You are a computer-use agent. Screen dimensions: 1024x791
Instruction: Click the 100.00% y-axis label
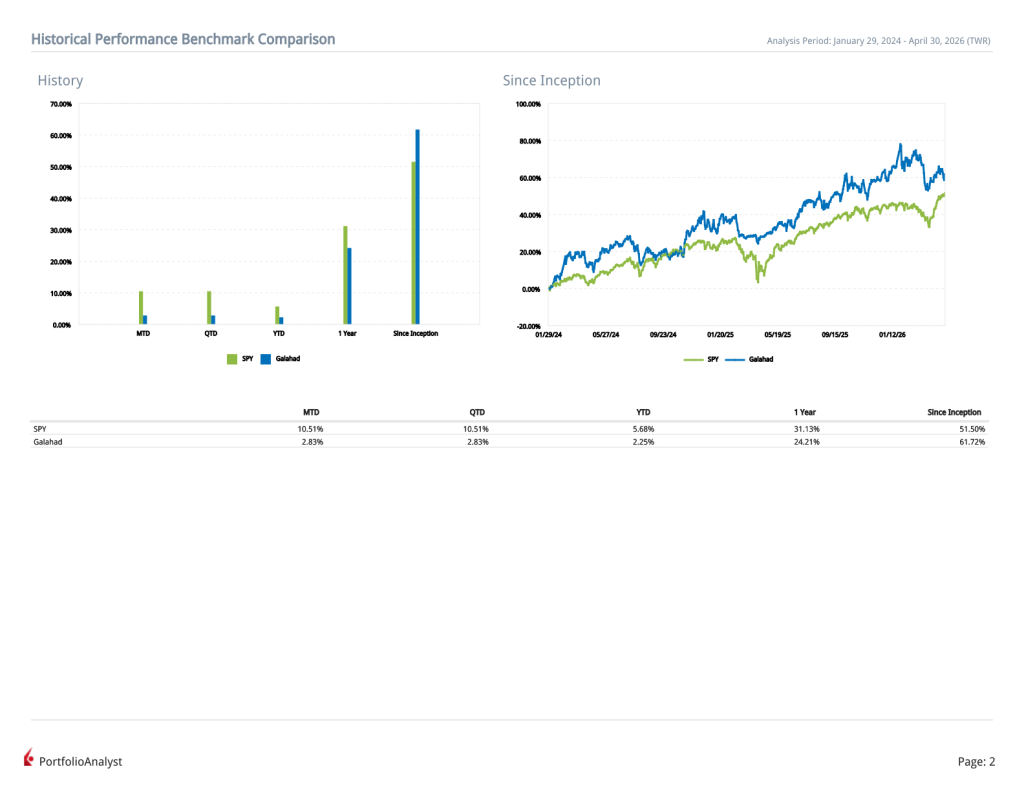[x=528, y=105]
